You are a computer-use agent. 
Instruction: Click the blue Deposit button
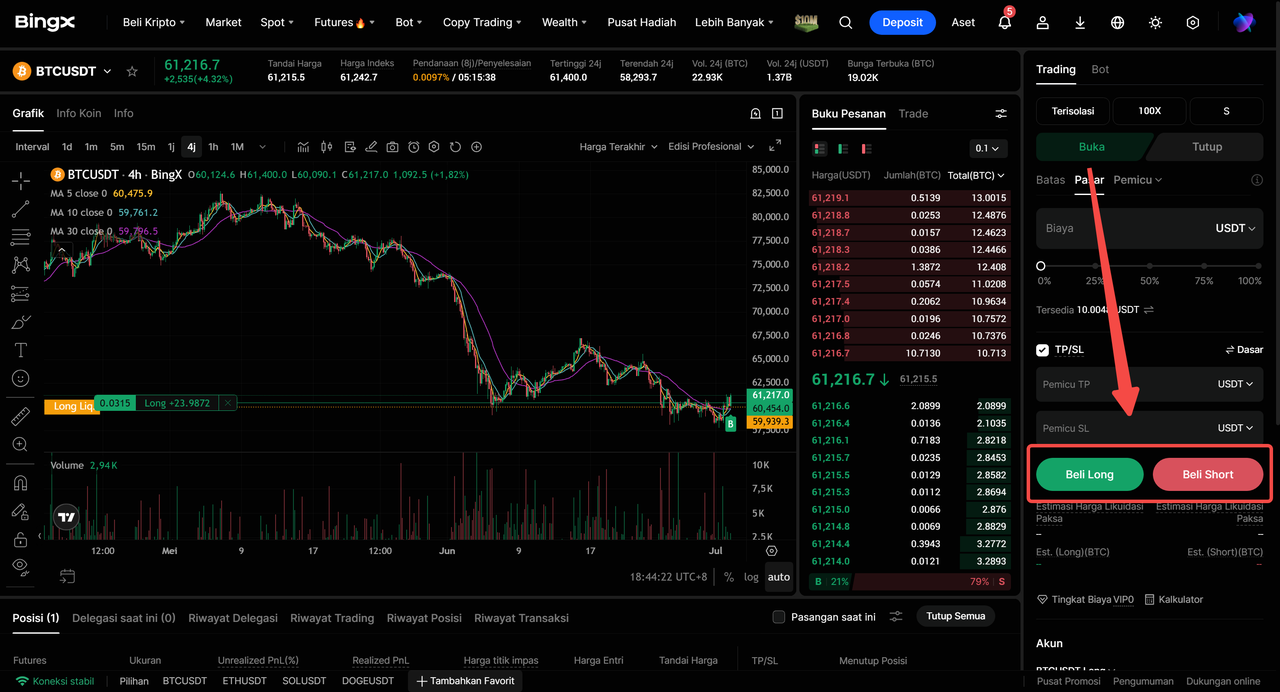(x=902, y=22)
